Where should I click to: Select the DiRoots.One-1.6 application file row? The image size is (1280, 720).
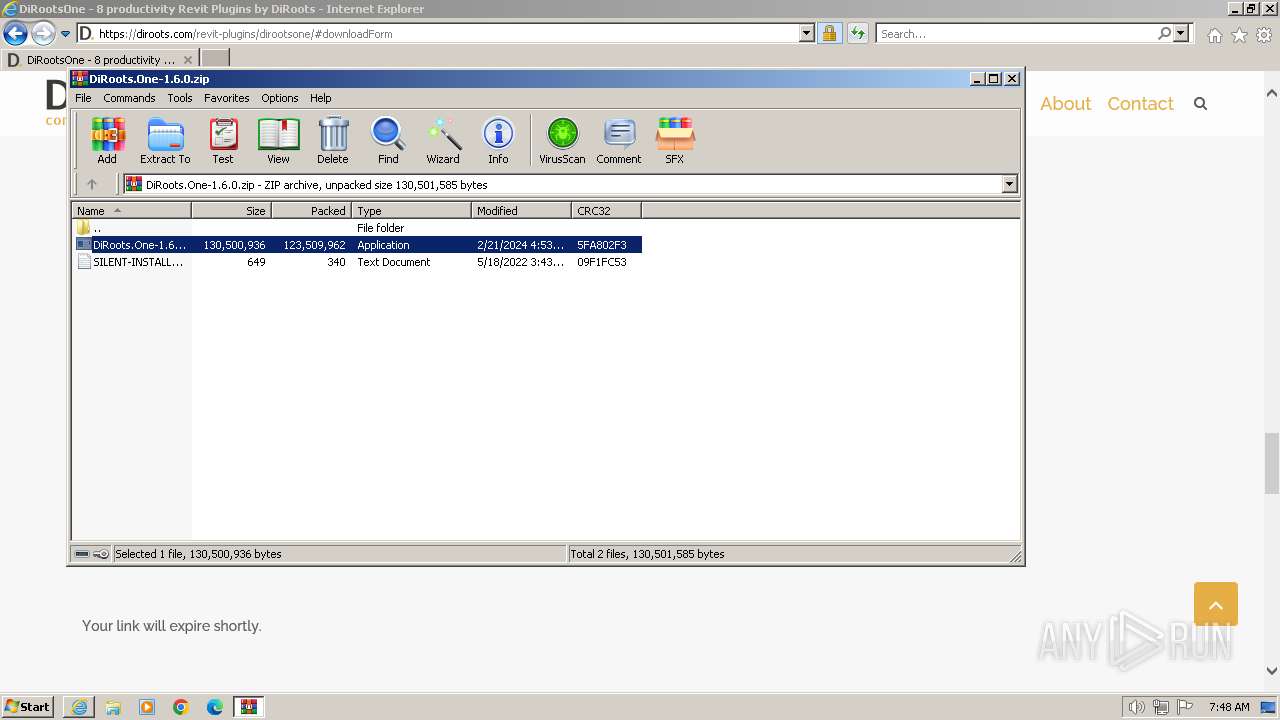357,245
